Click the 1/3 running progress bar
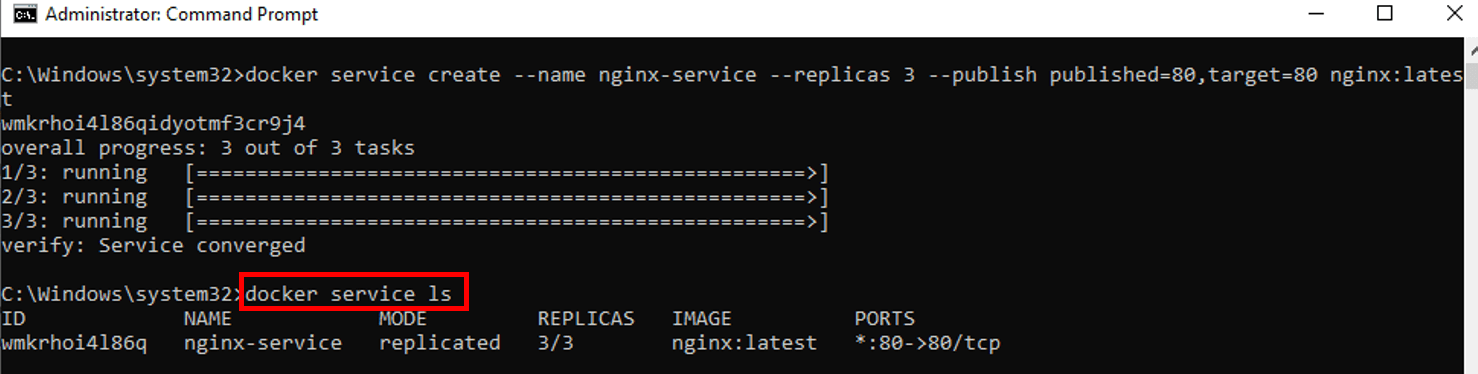 (507, 173)
